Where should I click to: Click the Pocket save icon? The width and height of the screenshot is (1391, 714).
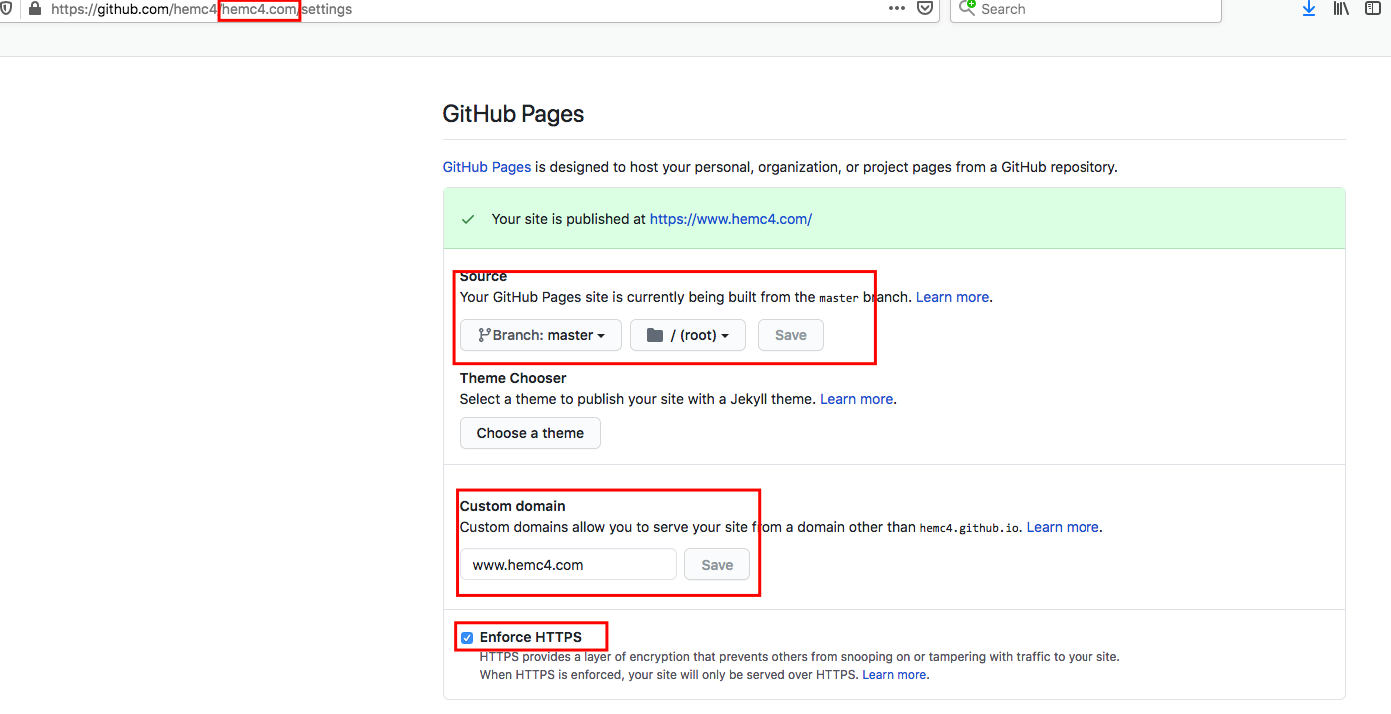[926, 8]
